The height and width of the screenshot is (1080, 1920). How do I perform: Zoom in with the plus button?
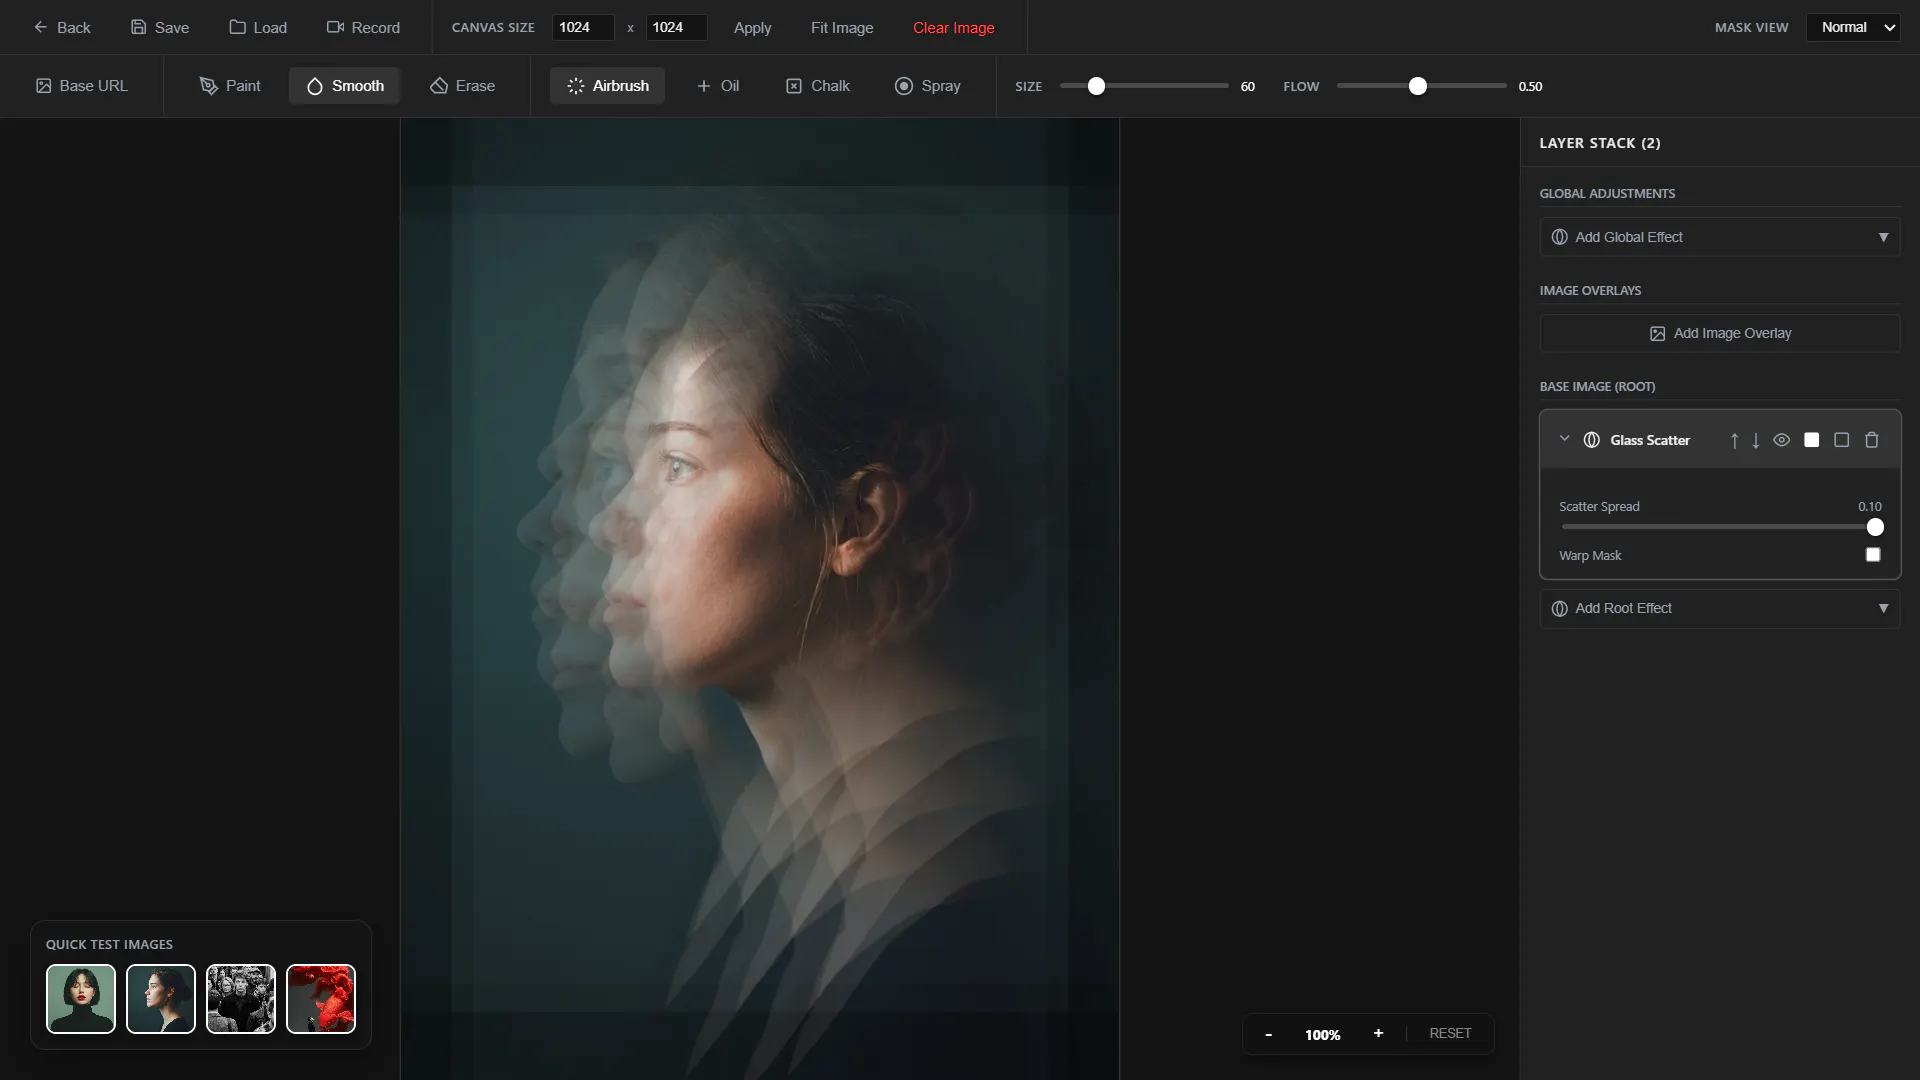coord(1378,1034)
